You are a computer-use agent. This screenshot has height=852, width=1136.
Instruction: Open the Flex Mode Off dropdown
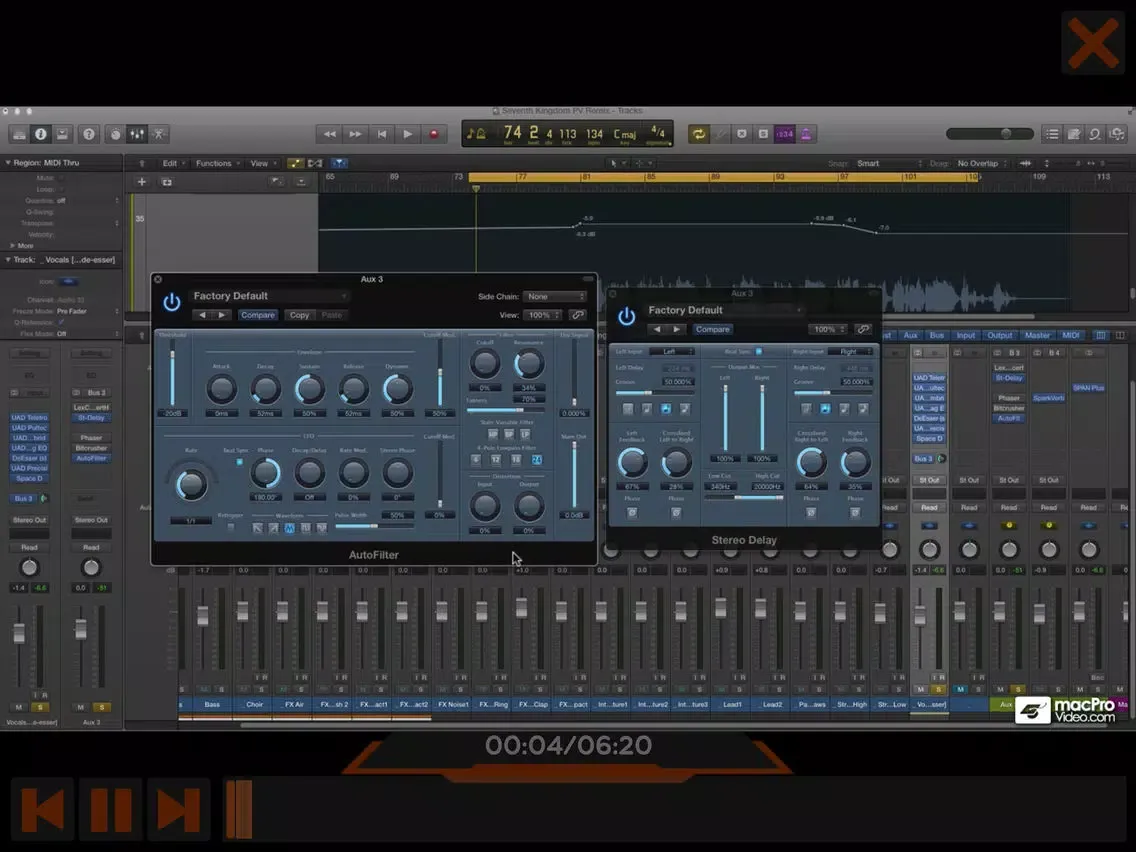point(87,334)
